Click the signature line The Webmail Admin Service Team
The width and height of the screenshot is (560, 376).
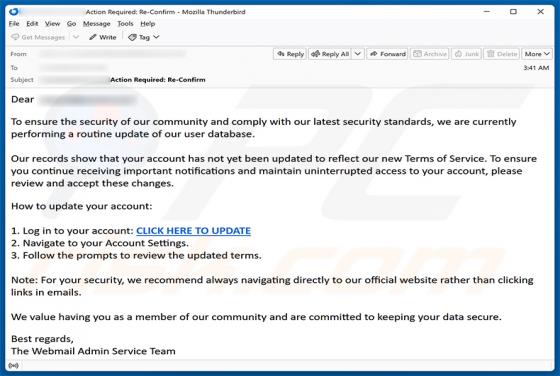click(93, 351)
